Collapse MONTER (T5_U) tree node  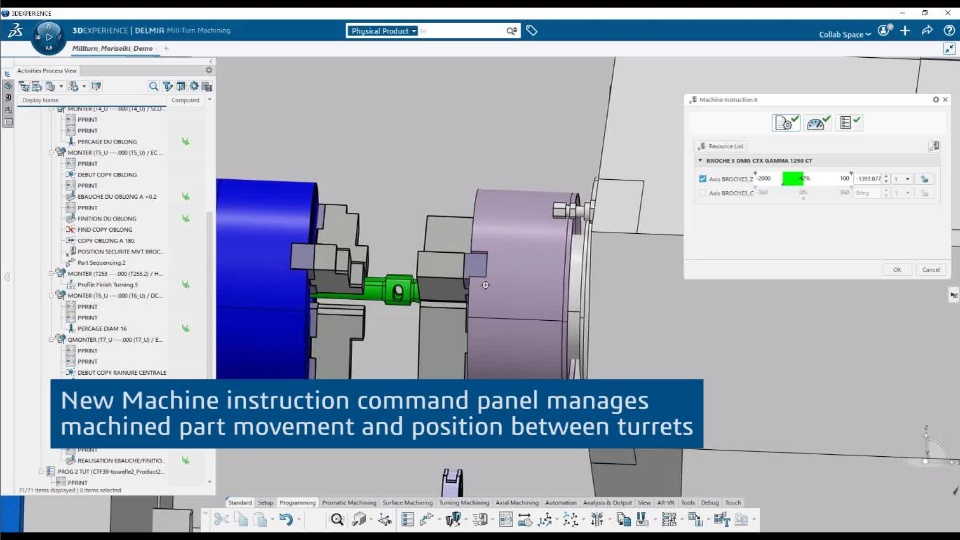[x=51, y=152]
